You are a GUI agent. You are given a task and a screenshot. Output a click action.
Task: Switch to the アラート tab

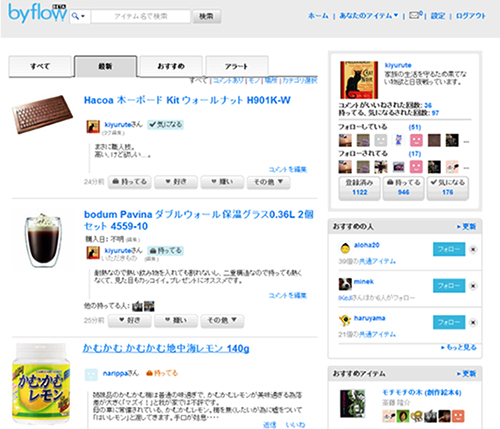237,66
